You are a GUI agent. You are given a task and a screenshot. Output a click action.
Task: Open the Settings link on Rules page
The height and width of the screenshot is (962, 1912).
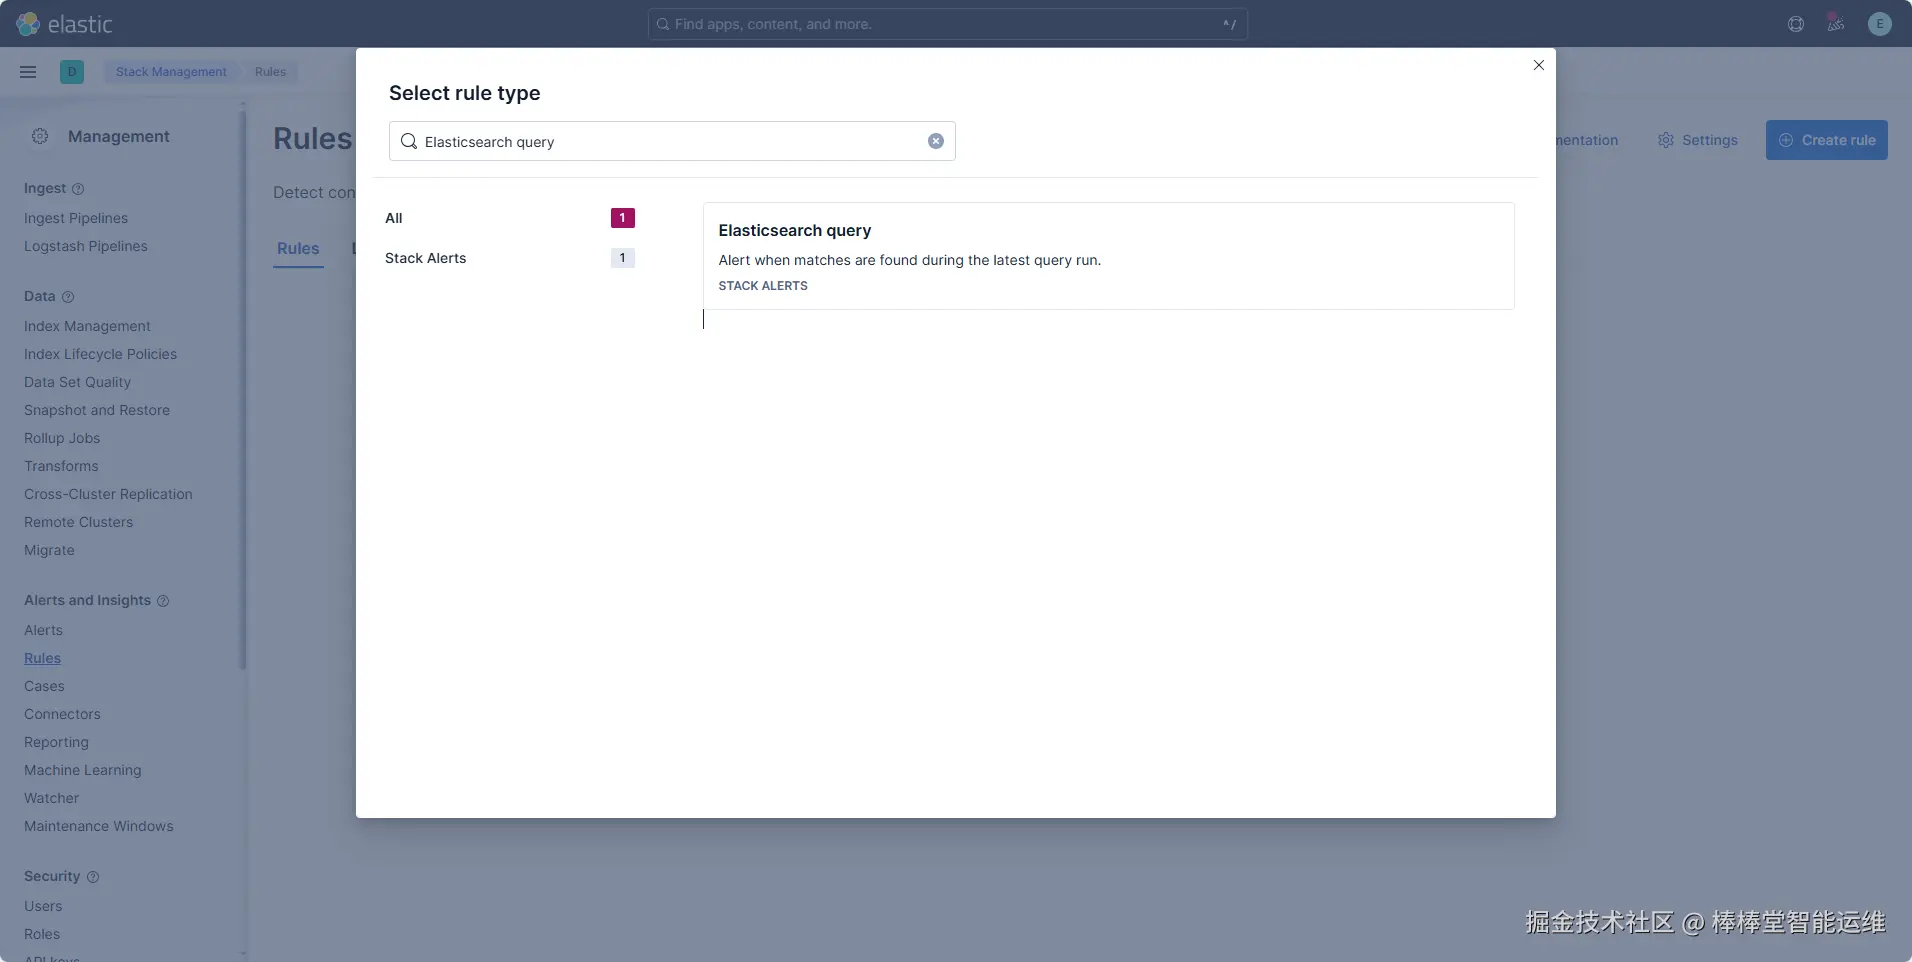[1698, 140]
